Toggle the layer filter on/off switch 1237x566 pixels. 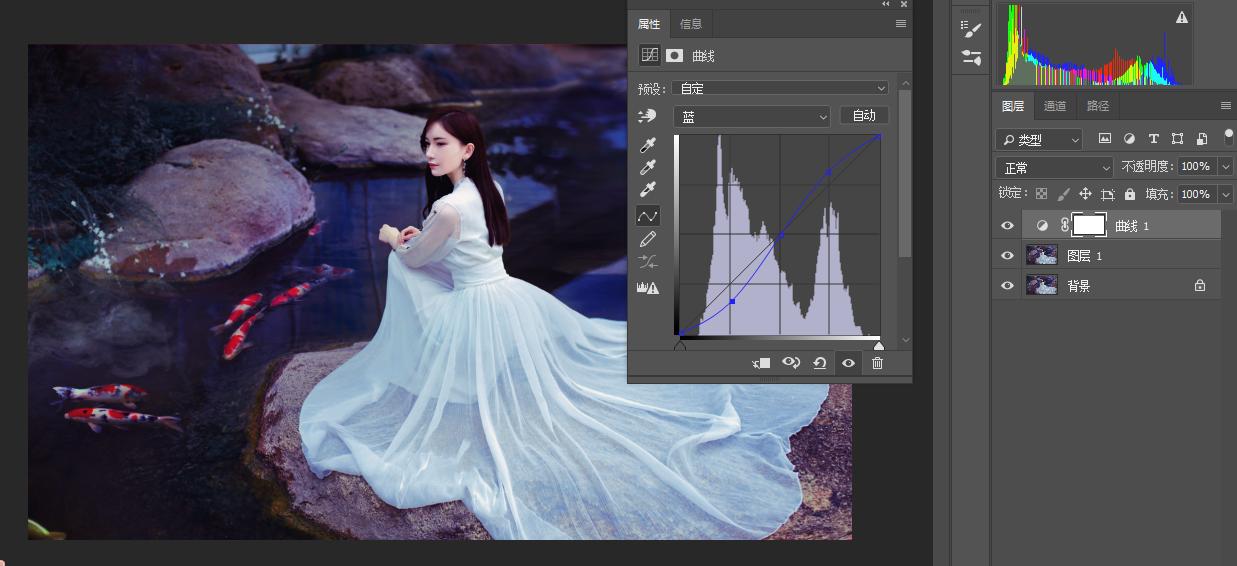(1229, 138)
